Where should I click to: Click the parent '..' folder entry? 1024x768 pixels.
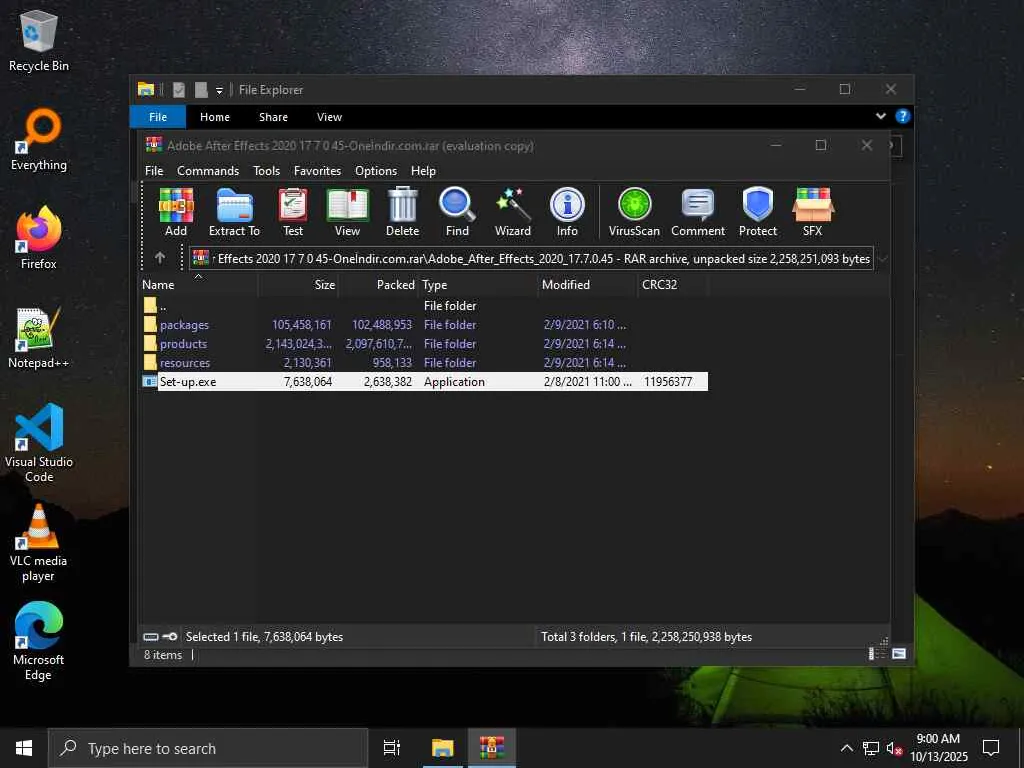[x=424, y=306]
